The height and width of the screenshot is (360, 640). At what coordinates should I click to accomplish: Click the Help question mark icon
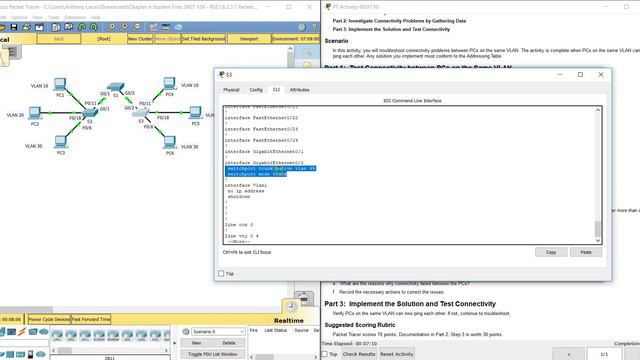(x=314, y=27)
